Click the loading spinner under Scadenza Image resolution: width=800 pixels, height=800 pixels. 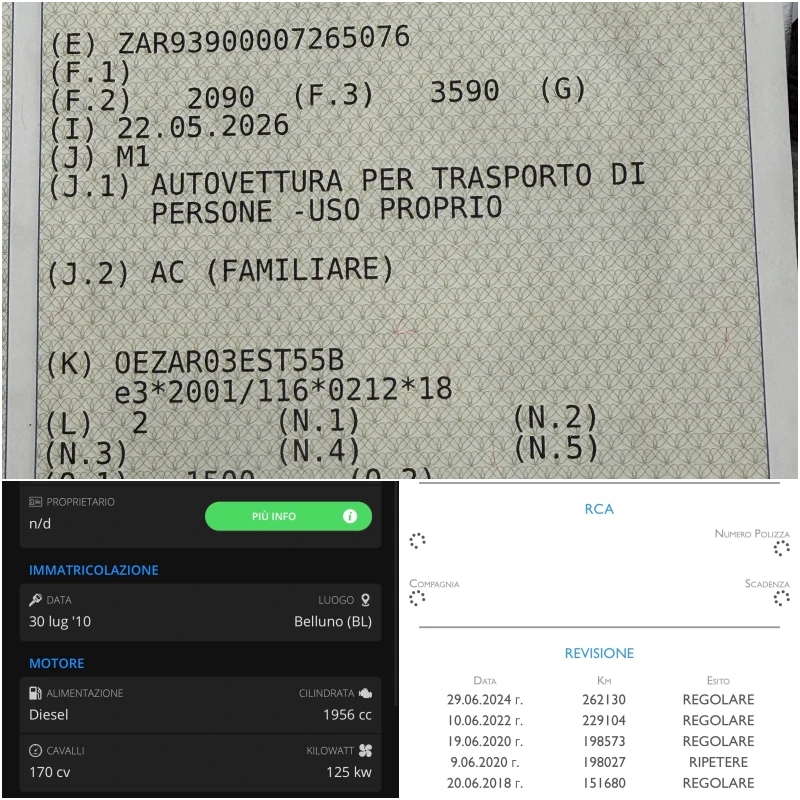(x=781, y=598)
